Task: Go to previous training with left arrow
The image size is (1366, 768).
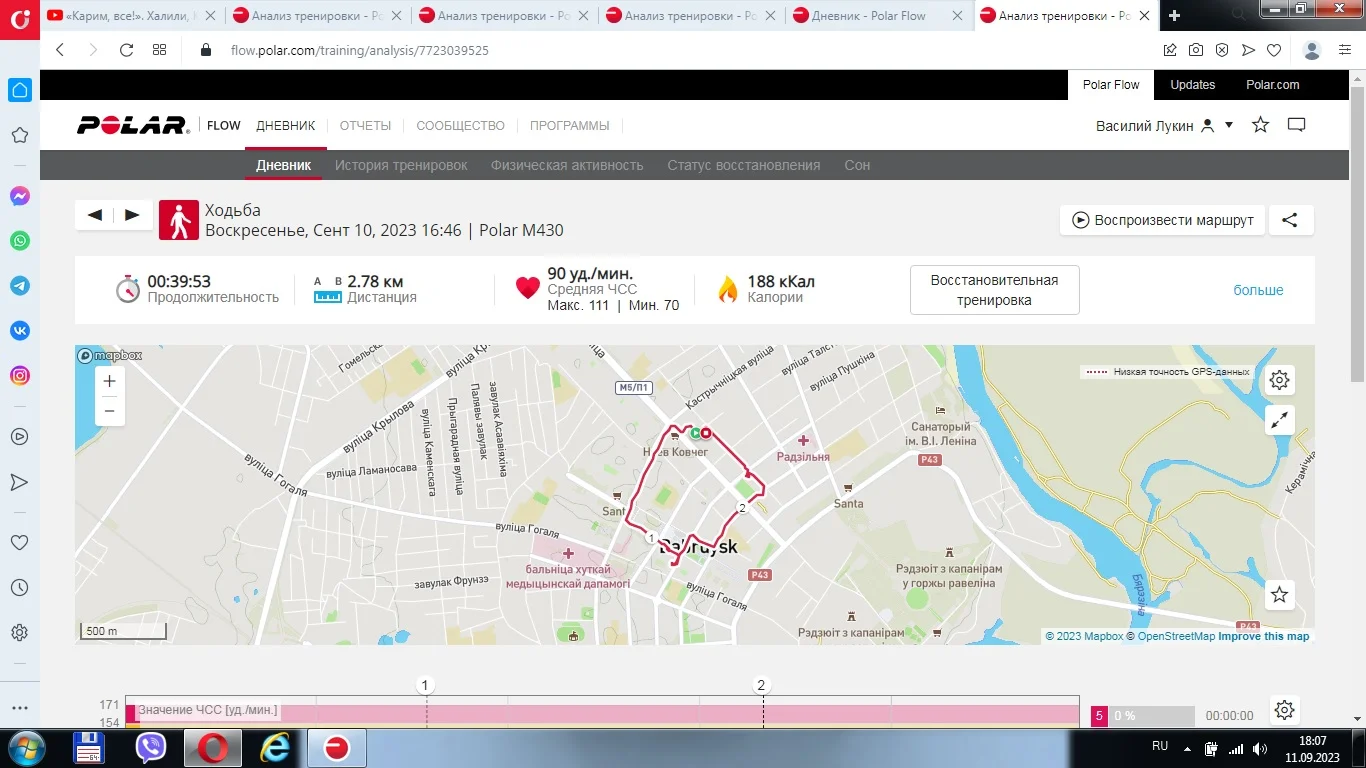Action: [x=95, y=215]
